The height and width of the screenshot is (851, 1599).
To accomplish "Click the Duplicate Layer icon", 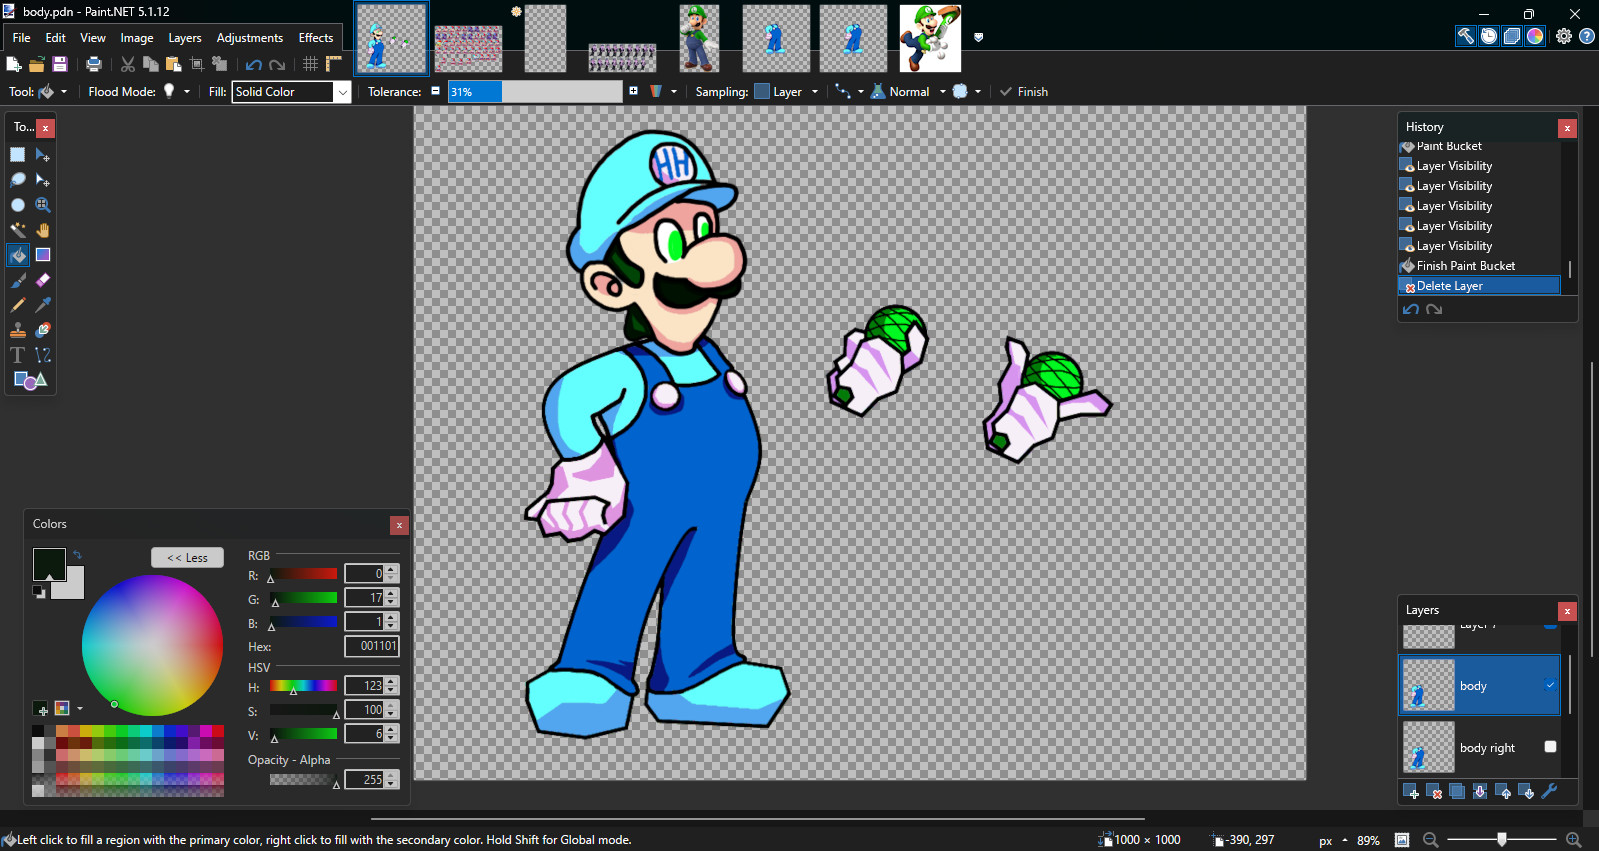I will coord(1457,792).
